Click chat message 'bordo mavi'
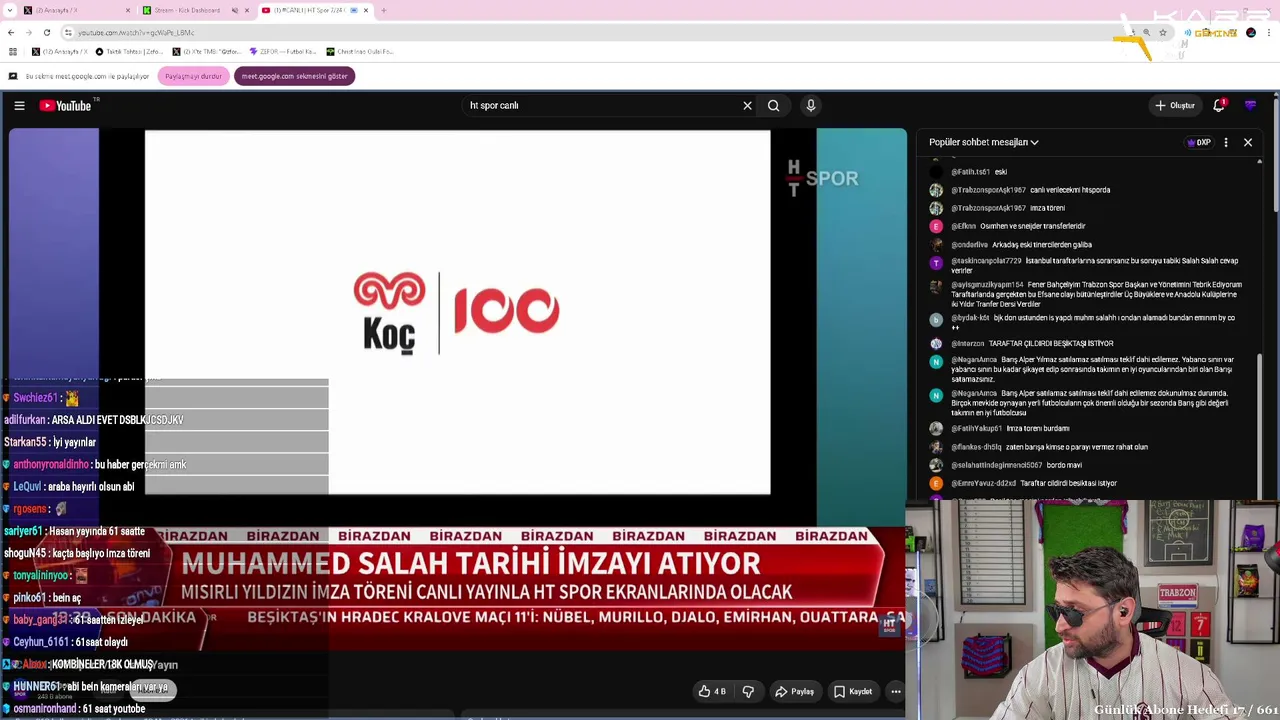1280x720 pixels. point(1064,465)
